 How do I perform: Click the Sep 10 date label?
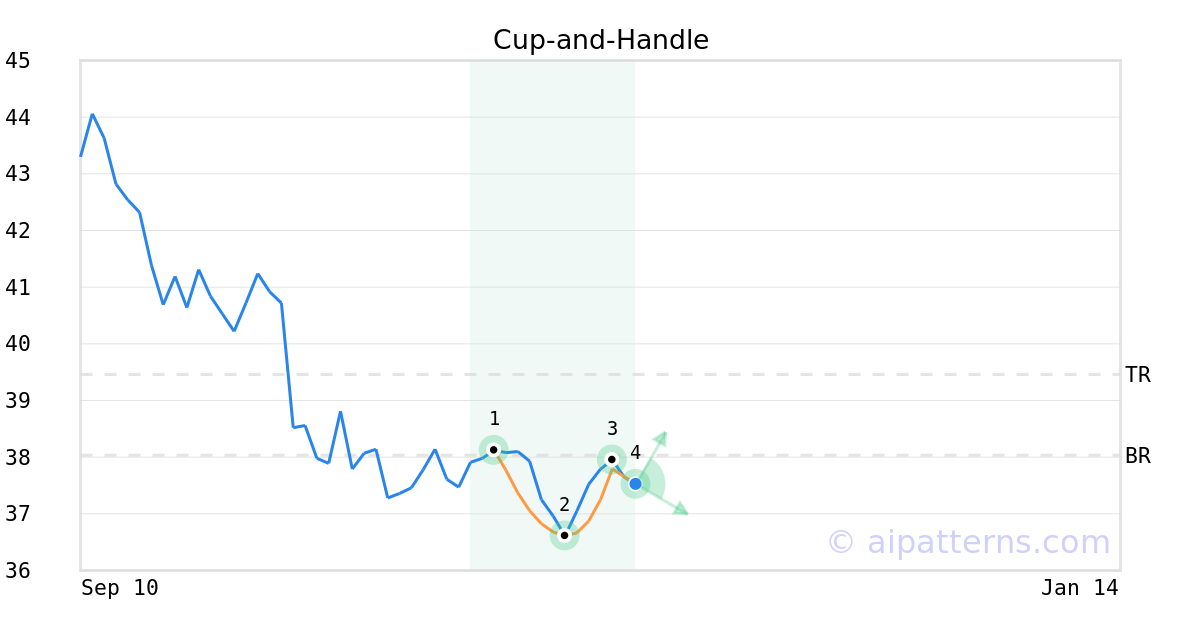120,588
